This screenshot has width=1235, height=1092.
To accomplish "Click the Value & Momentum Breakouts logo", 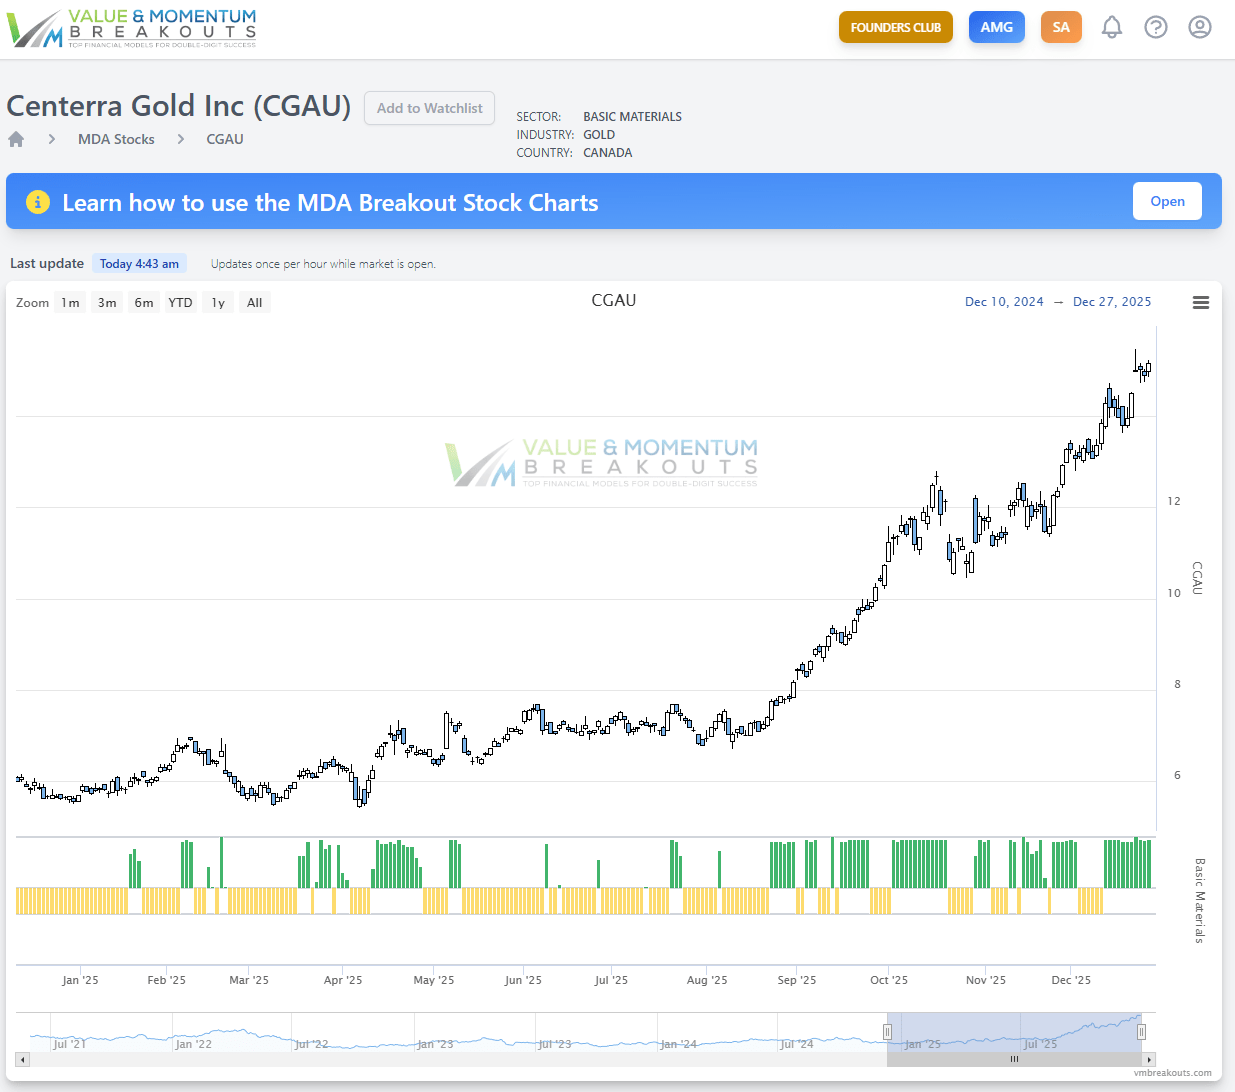I will pos(133,28).
